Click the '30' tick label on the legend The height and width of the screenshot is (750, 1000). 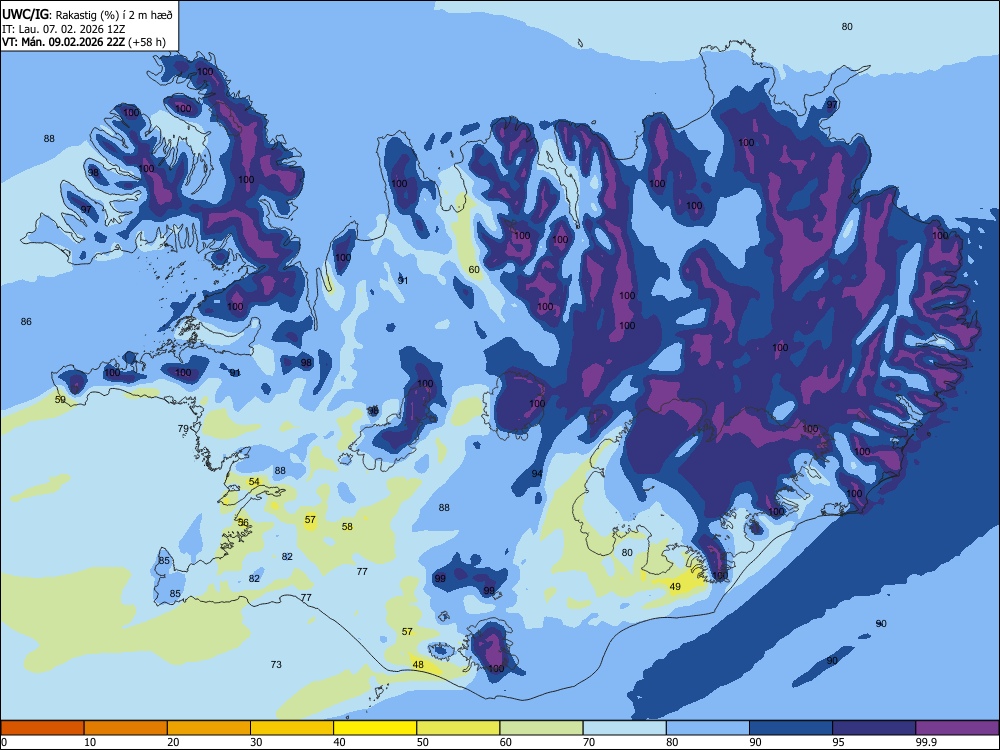tap(256, 742)
